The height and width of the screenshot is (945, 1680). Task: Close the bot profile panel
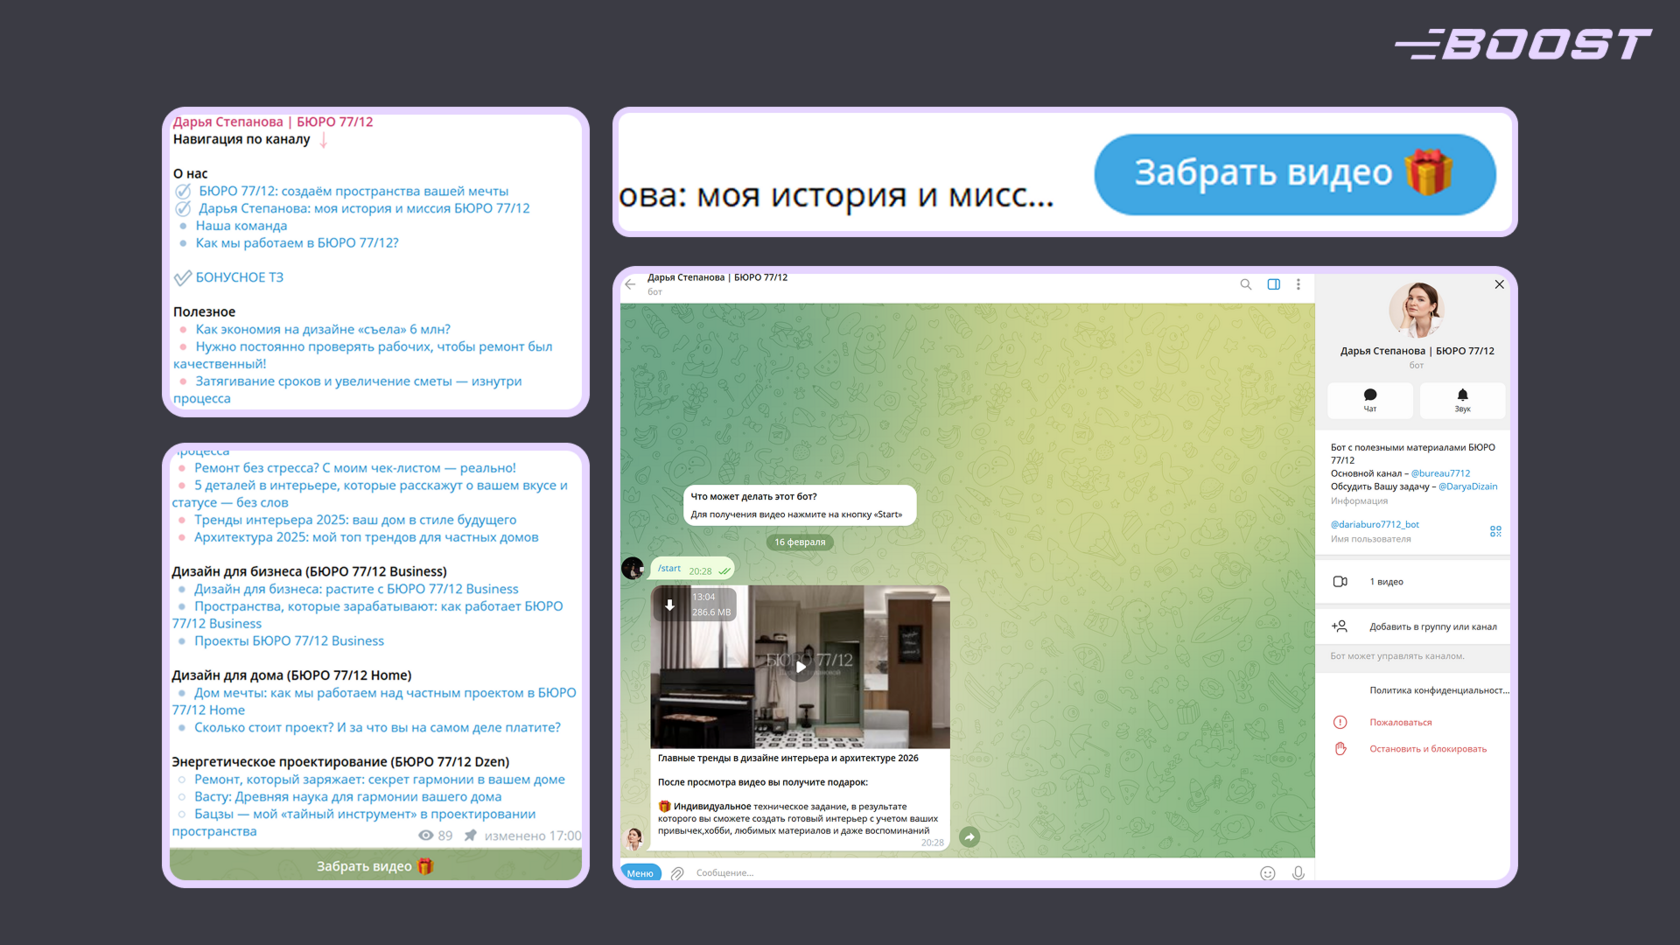pos(1499,285)
